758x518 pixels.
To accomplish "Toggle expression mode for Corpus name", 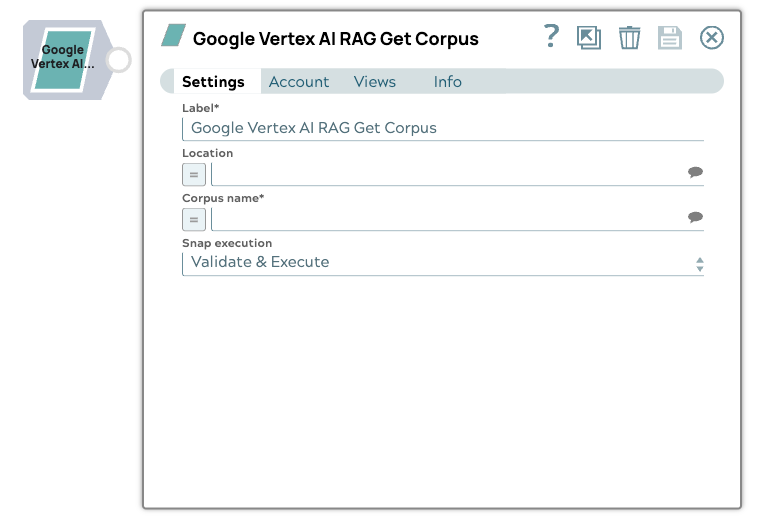I will pyautogui.click(x=194, y=219).
